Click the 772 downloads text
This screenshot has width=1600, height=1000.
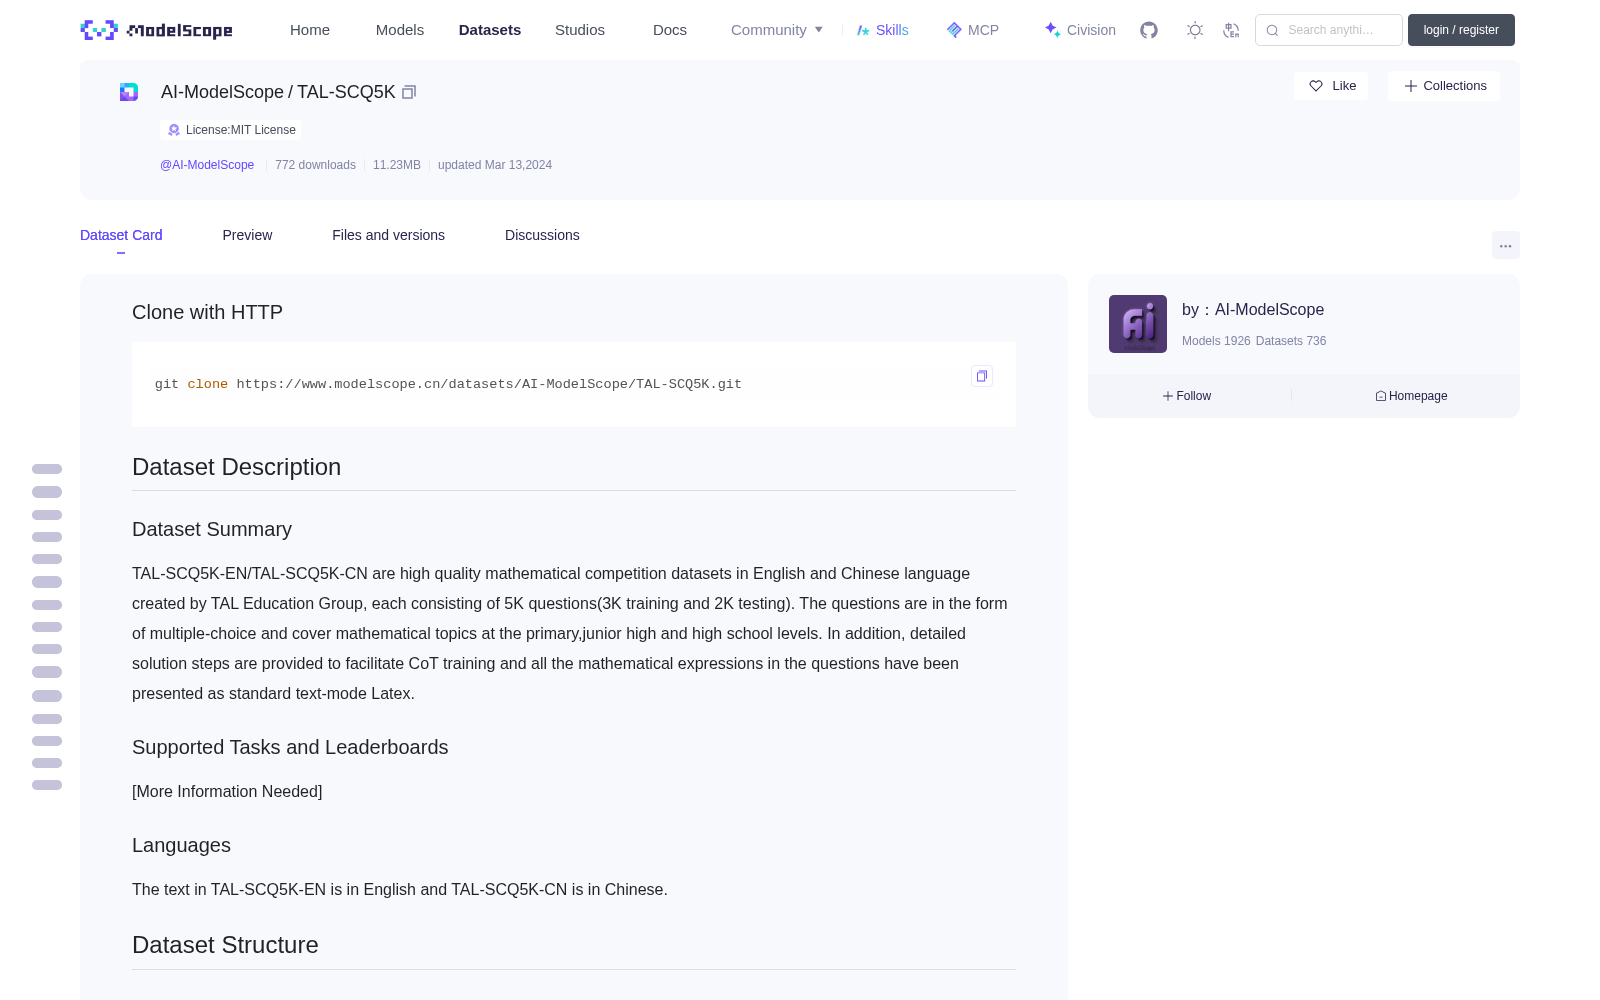coord(315,165)
